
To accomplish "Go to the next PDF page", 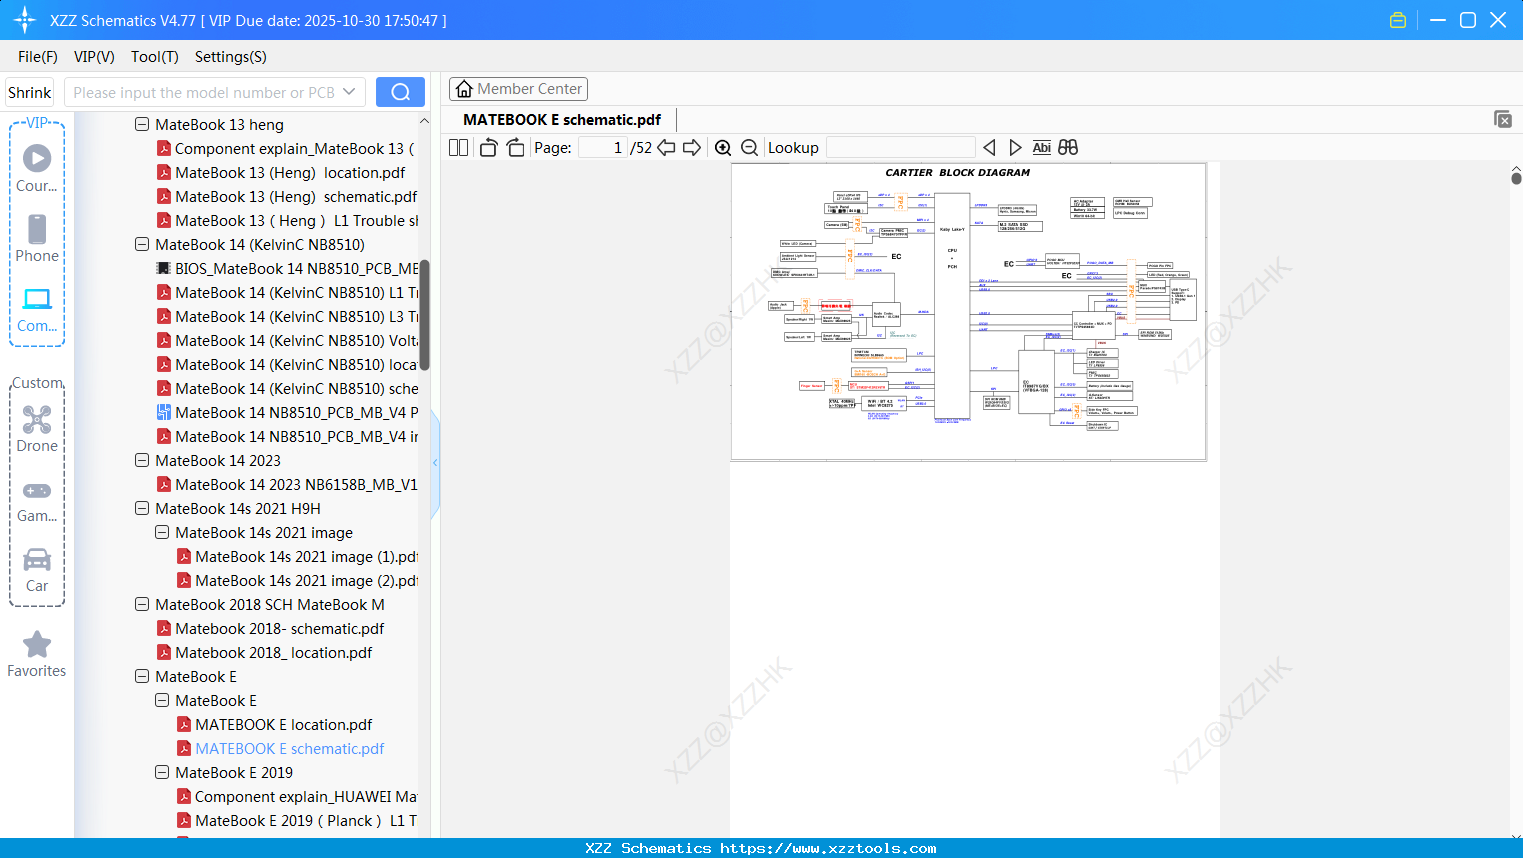I will (692, 148).
